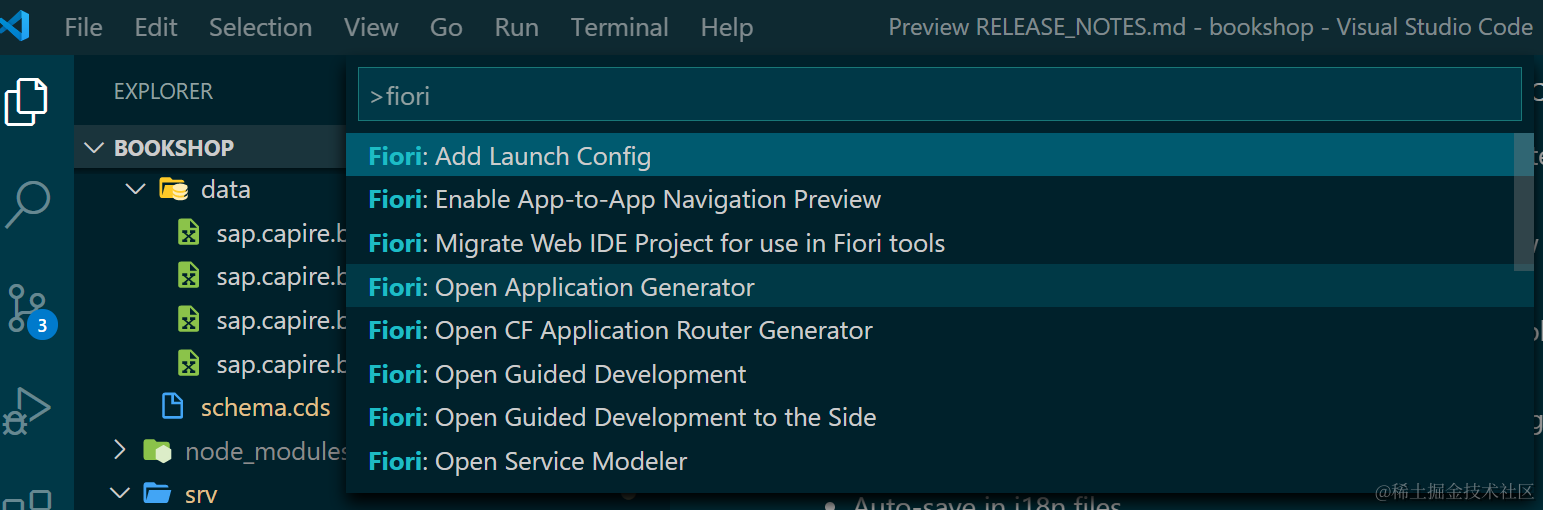The image size is (1543, 510).
Task: Open the Terminal menu
Action: 619,27
